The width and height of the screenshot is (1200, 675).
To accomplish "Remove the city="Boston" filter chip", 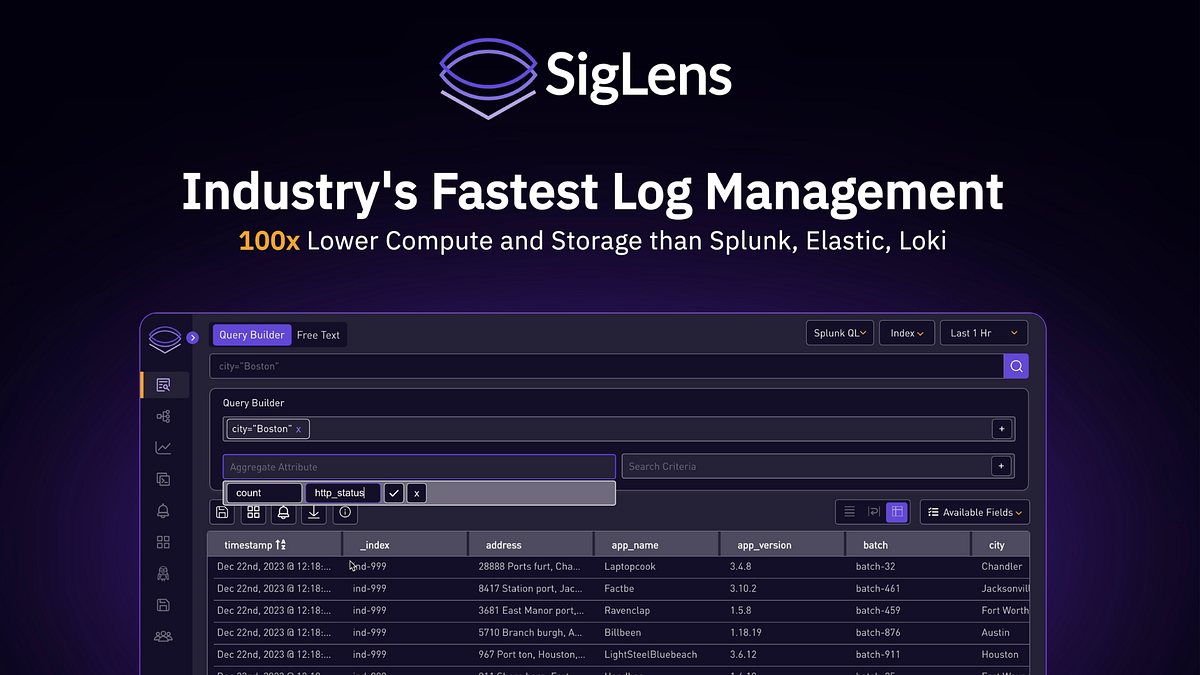I will (x=297, y=428).
